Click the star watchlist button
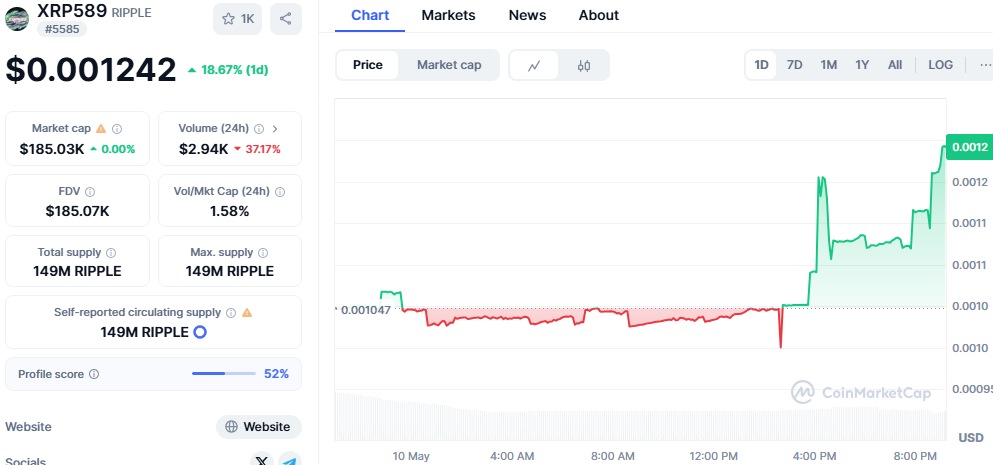Screen dimensions: 993x465 click(237, 19)
